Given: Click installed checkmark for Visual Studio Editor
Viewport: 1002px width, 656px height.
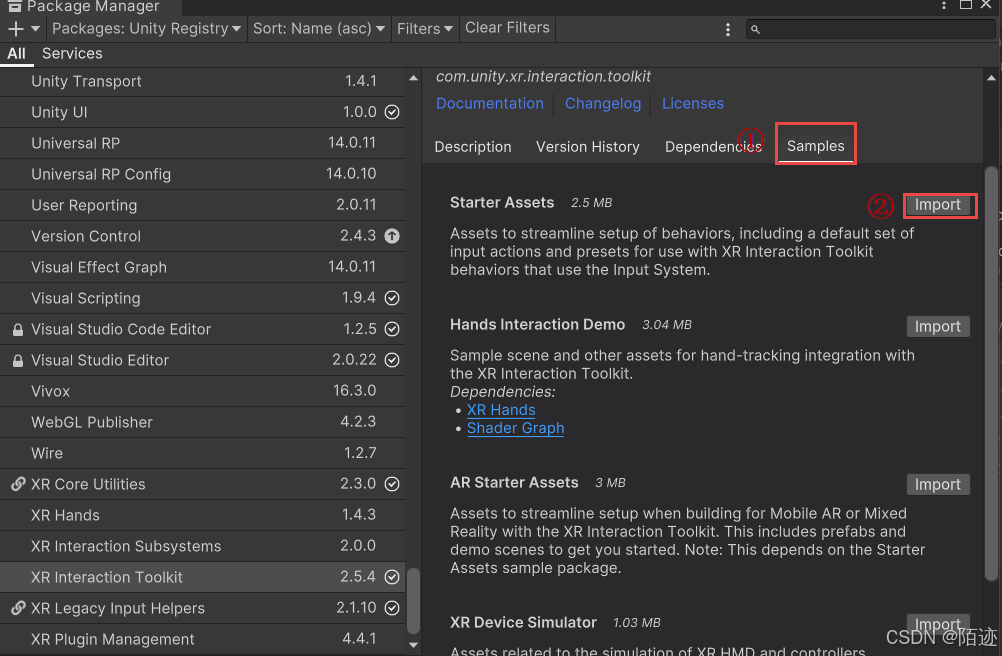Looking at the screenshot, I should coord(392,360).
